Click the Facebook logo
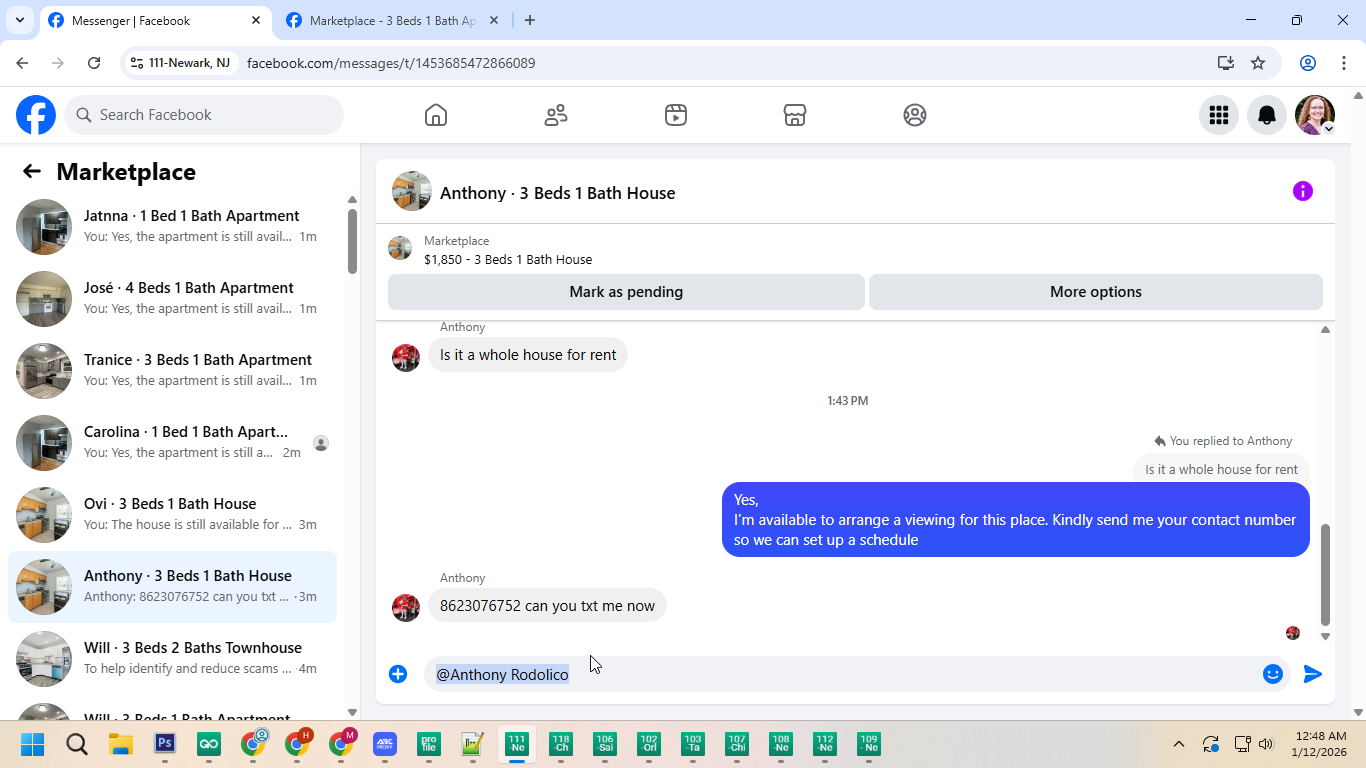 (36, 115)
